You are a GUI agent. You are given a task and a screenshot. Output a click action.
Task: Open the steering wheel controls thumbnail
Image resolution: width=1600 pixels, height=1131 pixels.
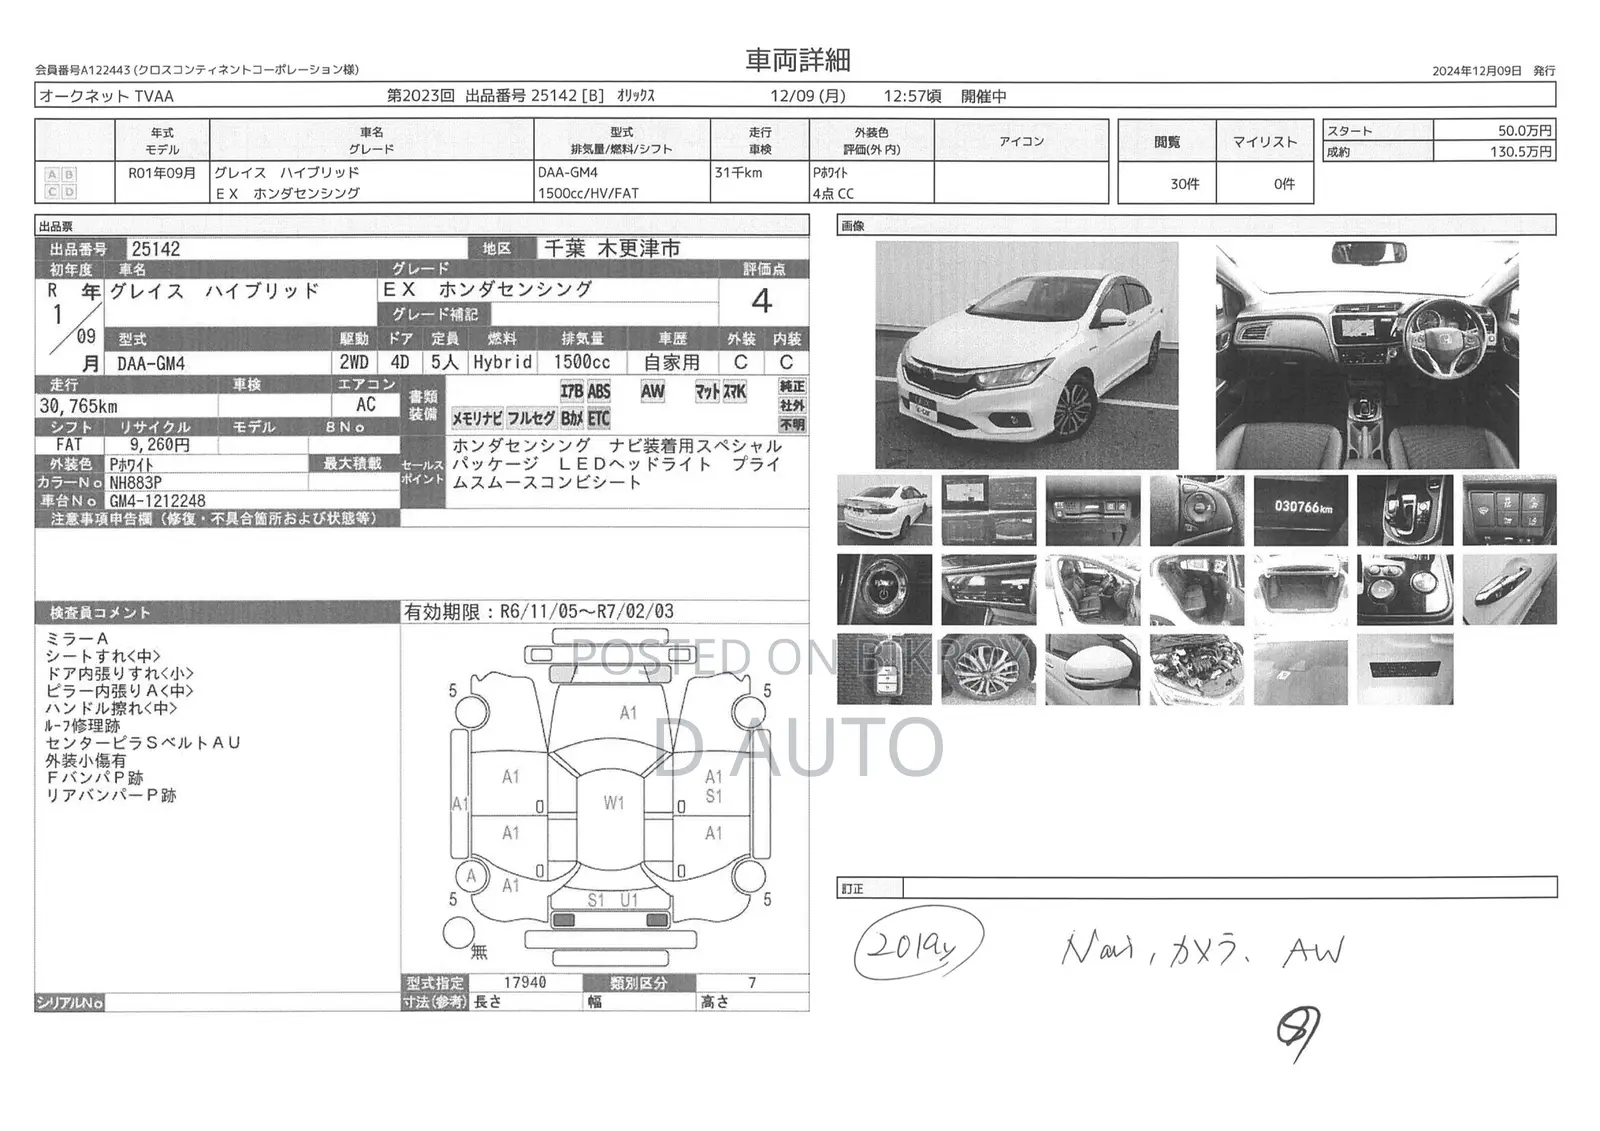click(x=1197, y=510)
